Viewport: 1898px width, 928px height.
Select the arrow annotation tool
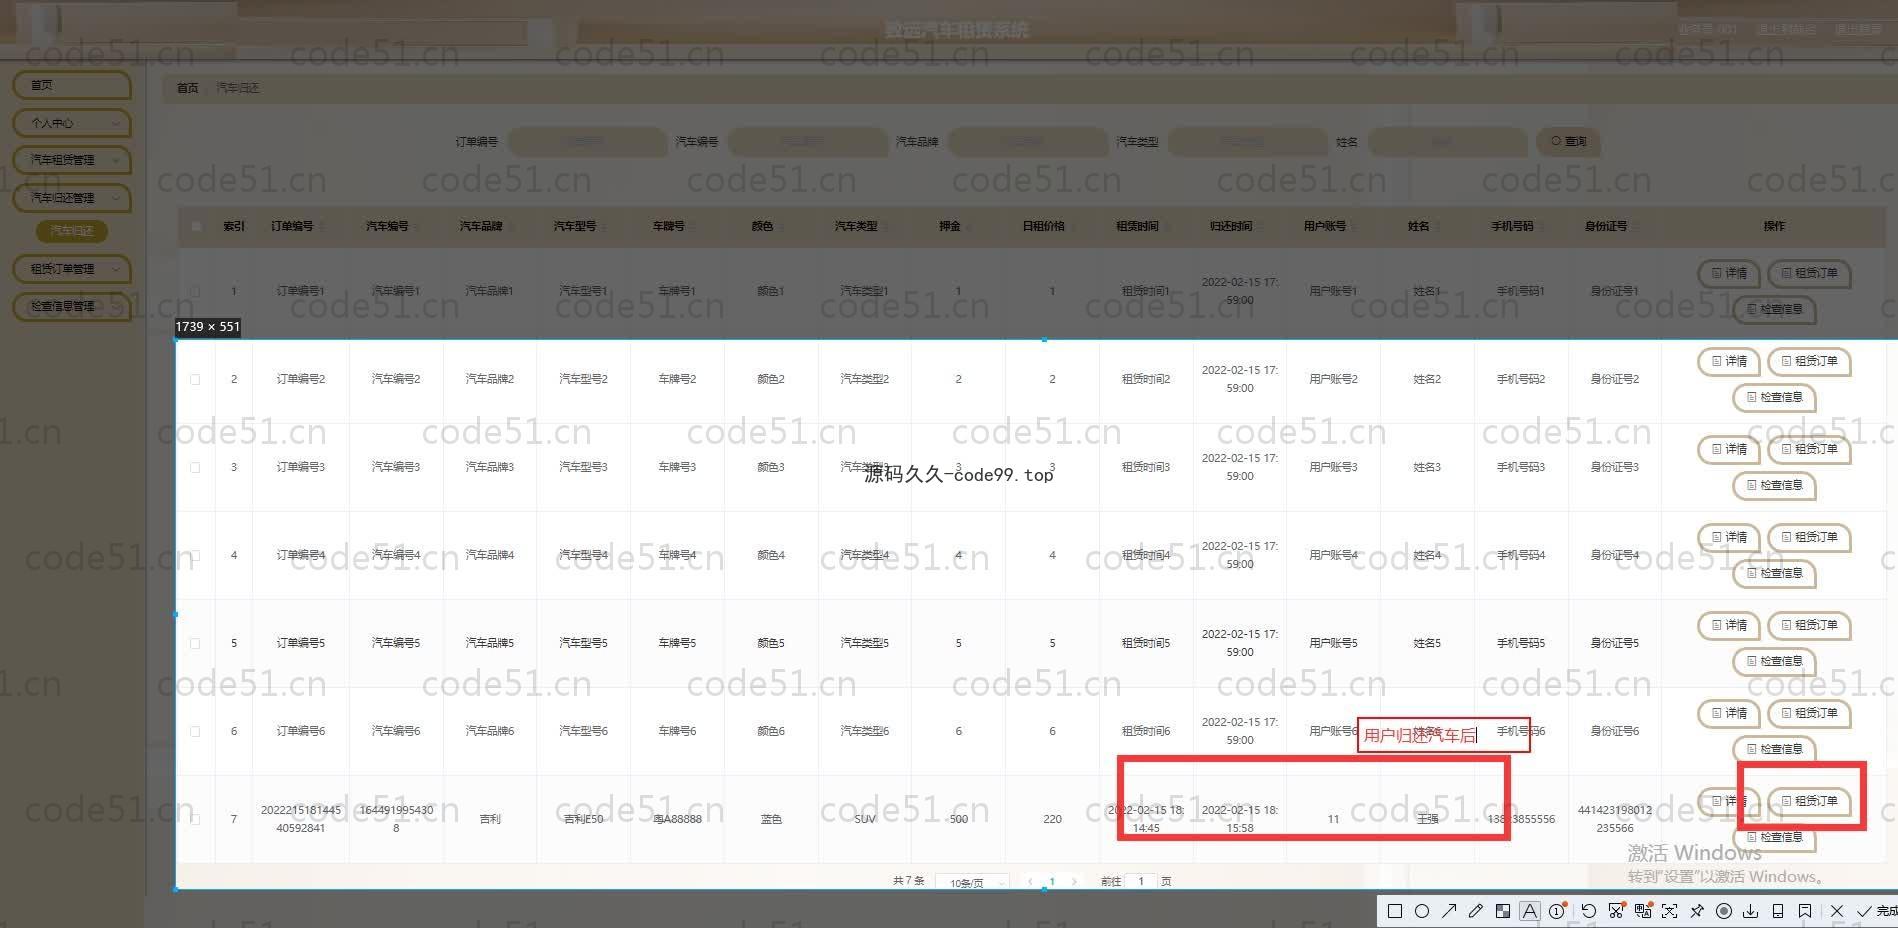click(x=1448, y=911)
